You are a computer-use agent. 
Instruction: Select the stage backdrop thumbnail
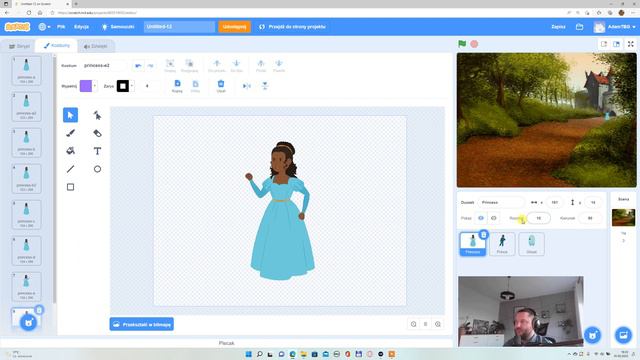(623, 218)
